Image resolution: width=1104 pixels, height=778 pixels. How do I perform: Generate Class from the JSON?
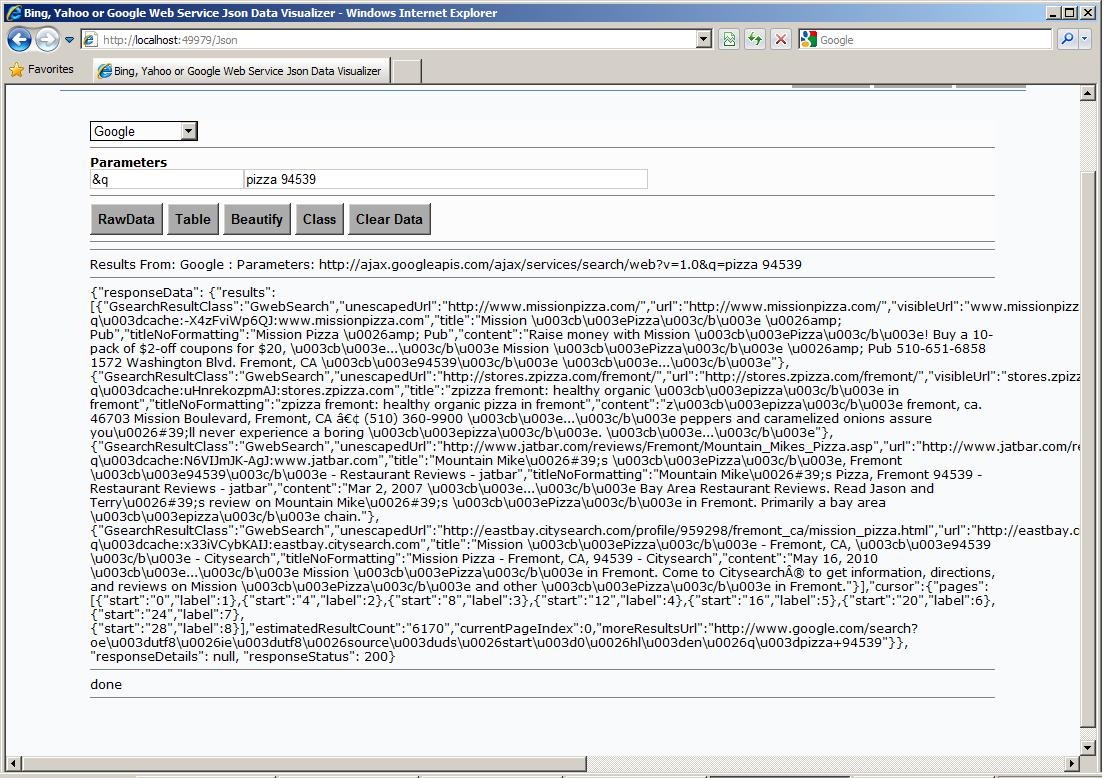pos(320,219)
